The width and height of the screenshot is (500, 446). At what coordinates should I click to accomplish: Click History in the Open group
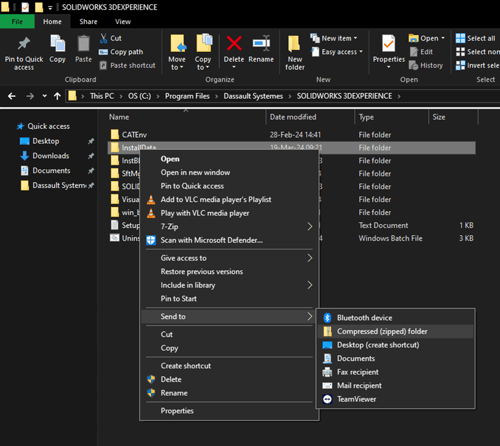pos(426,65)
